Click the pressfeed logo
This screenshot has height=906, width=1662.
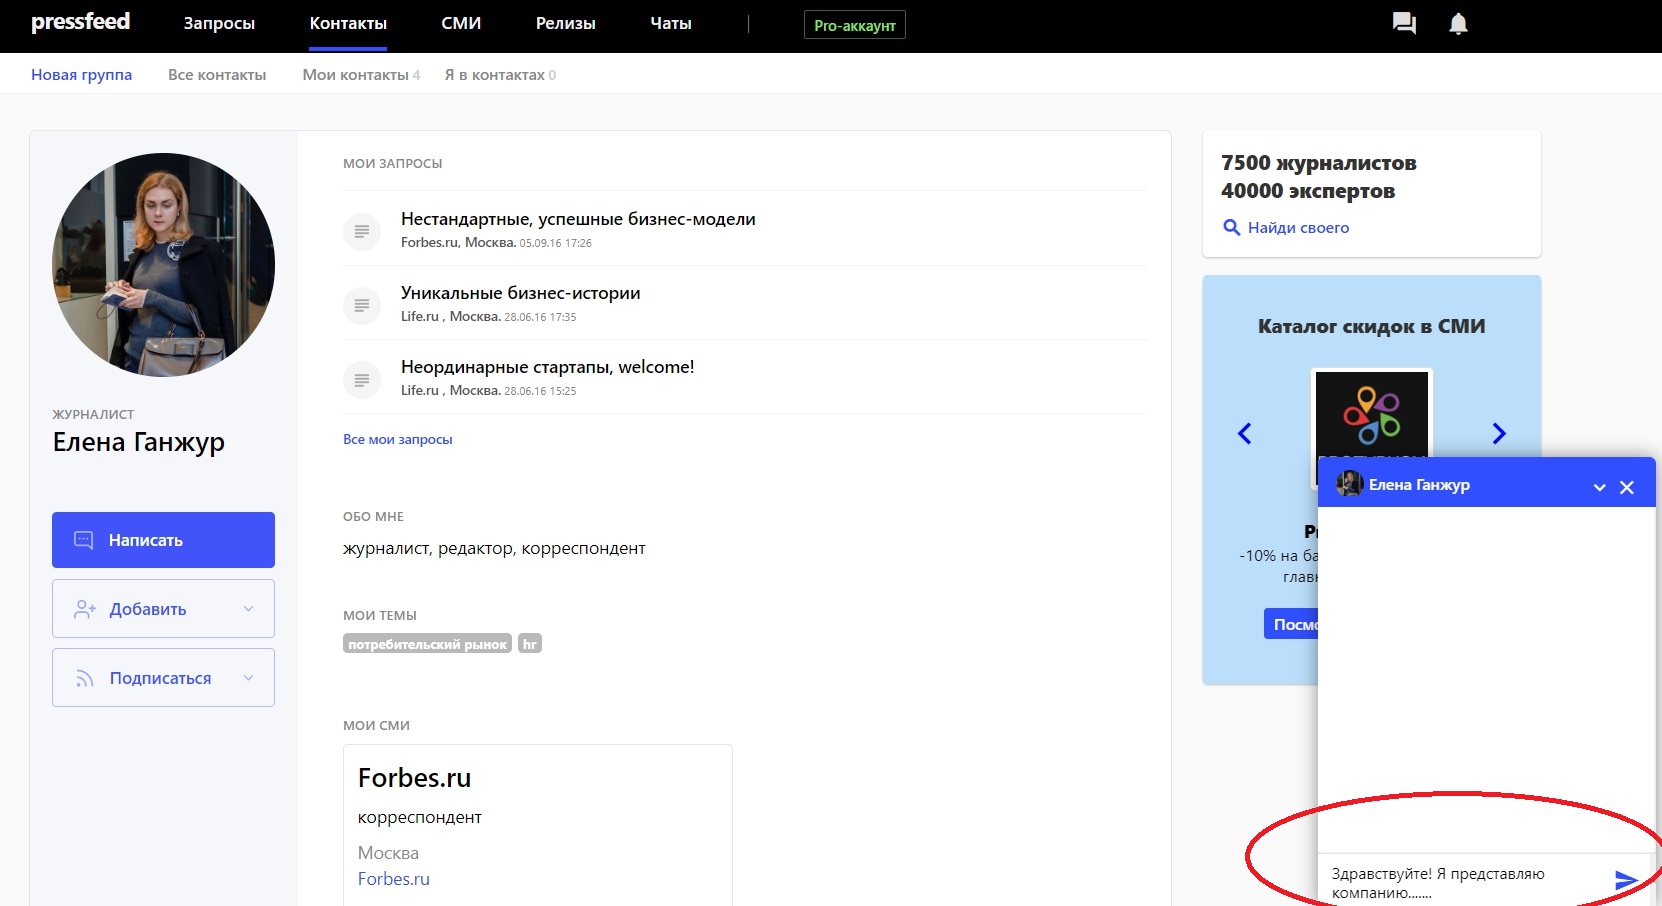tap(81, 22)
